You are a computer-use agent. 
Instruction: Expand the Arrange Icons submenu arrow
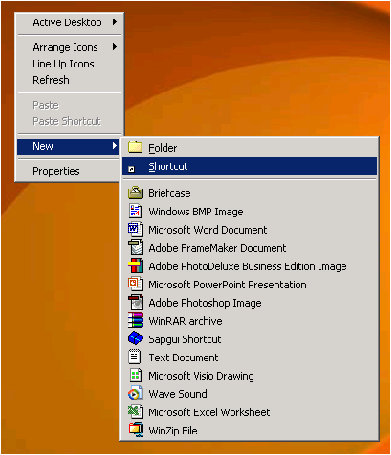(115, 47)
